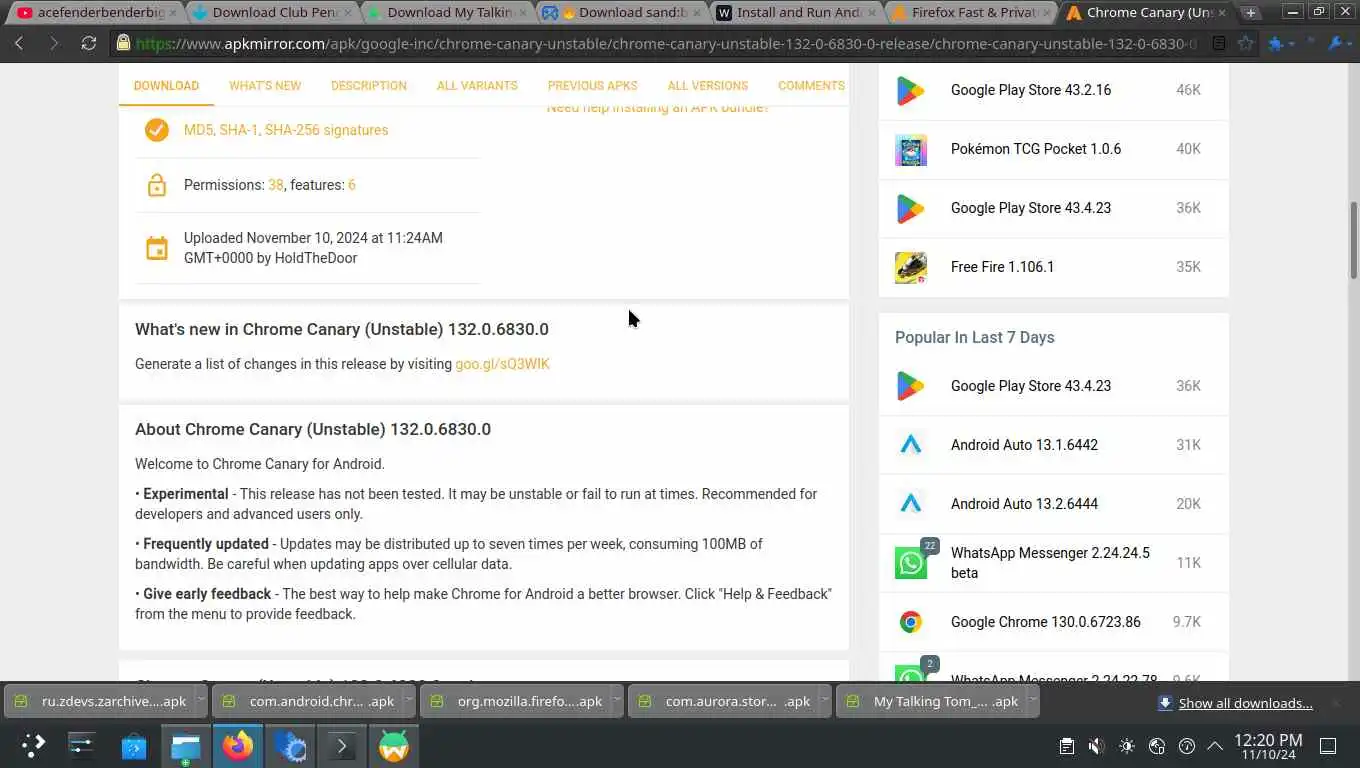Open the goo.gl/sQ3WIK changes link
This screenshot has height=768, width=1360.
[x=502, y=364]
